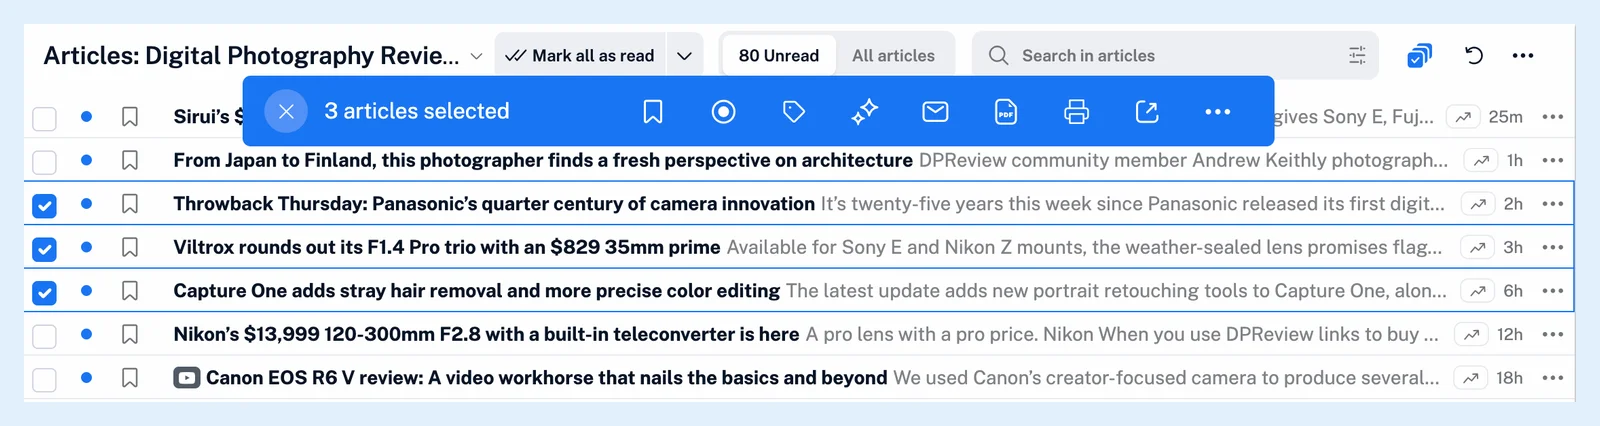
Task: Click trending icon on the 1h article
Action: click(1481, 160)
